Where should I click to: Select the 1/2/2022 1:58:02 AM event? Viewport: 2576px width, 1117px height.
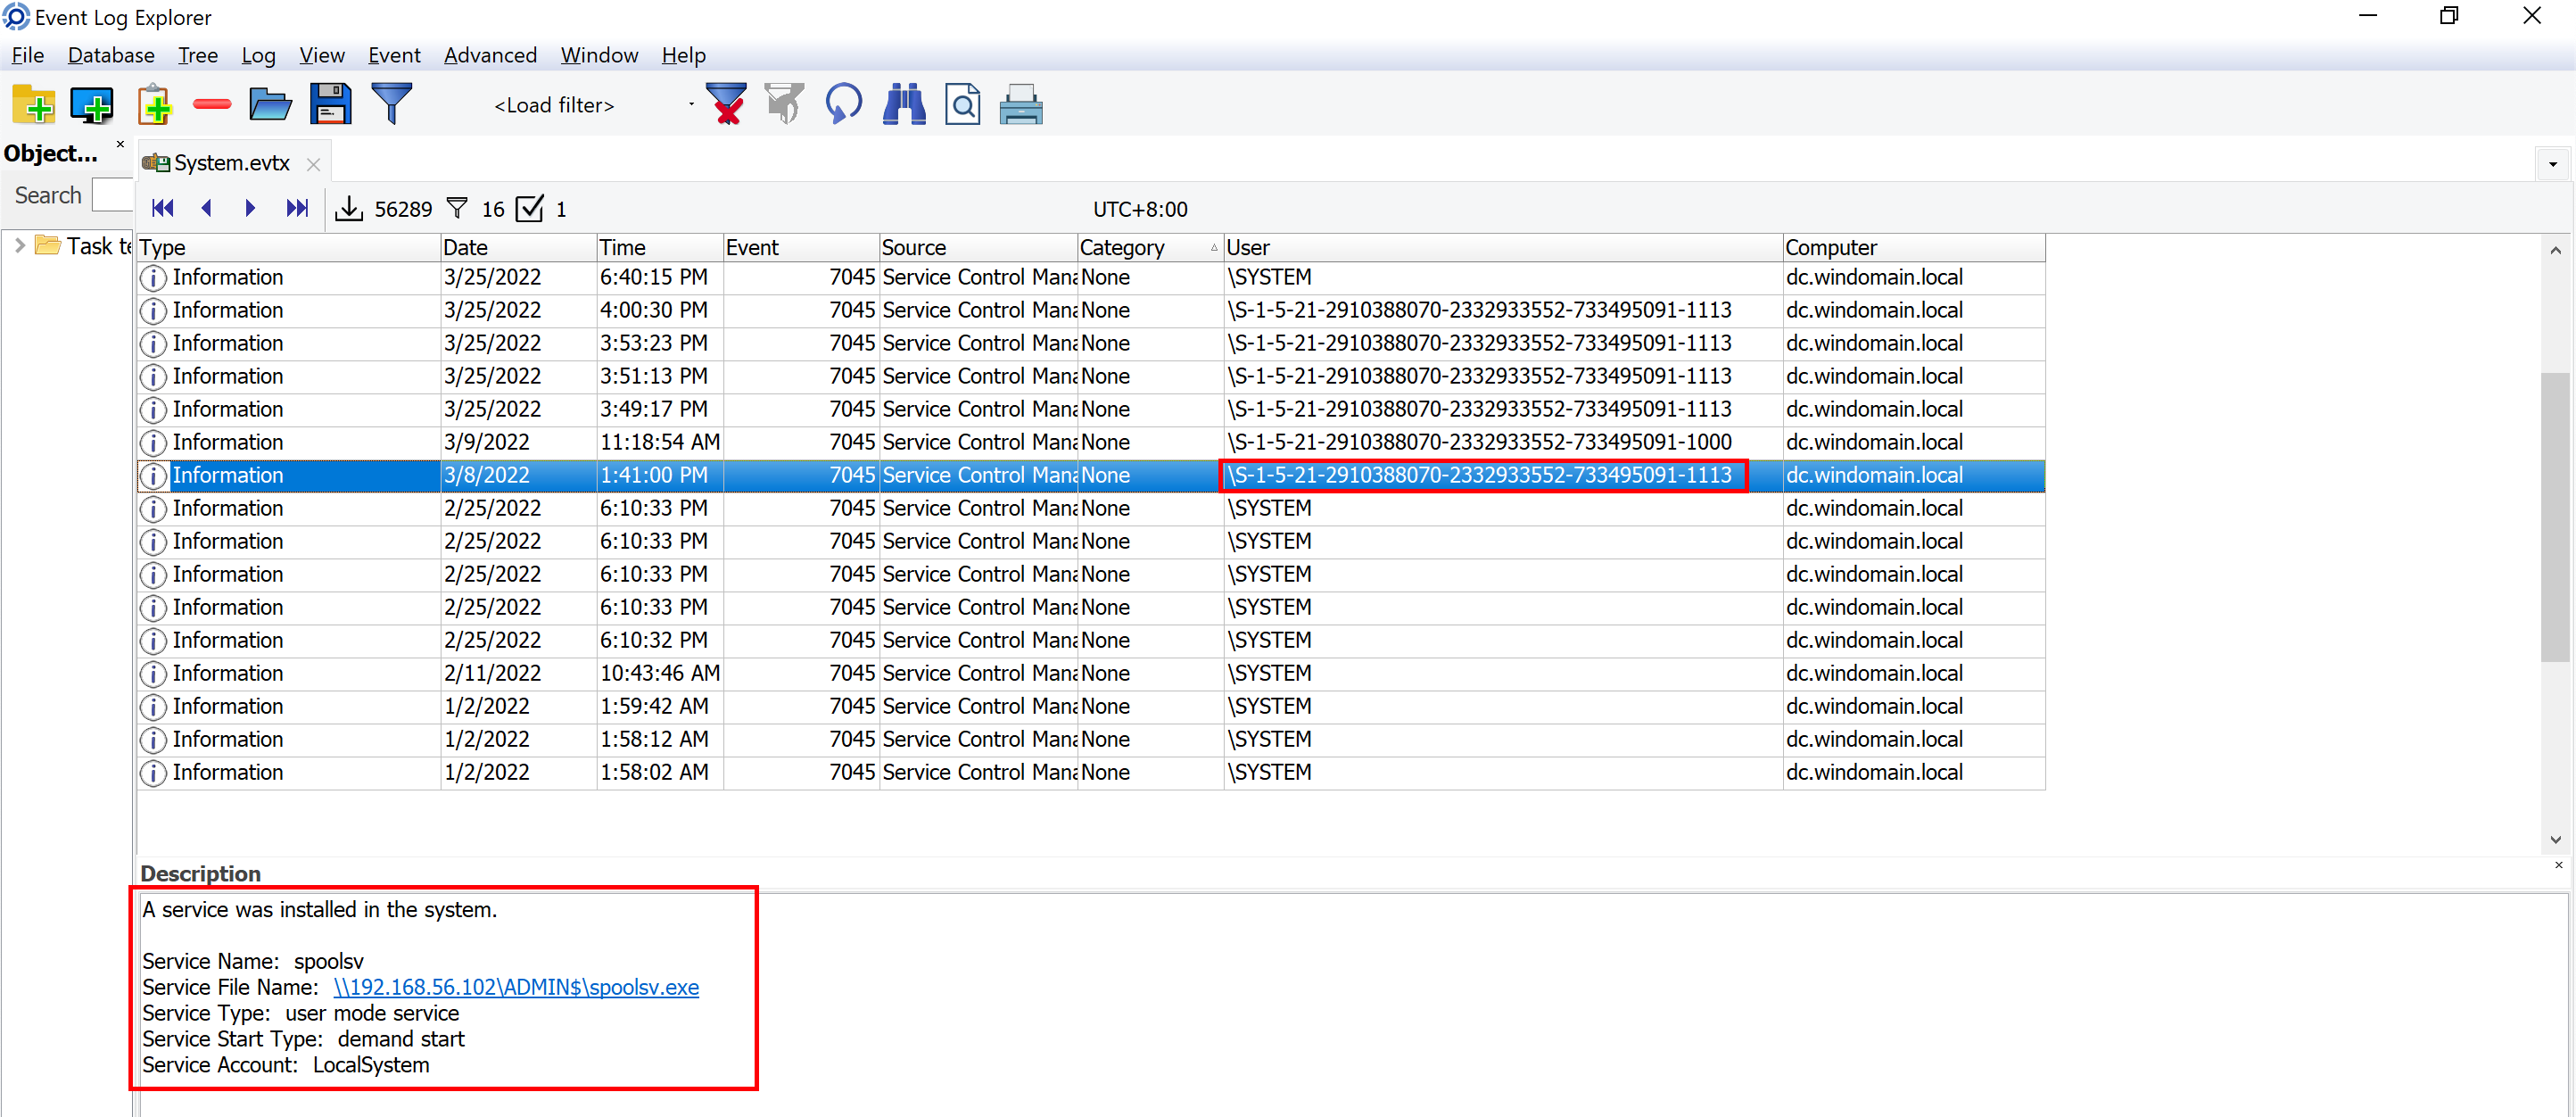click(x=1091, y=772)
